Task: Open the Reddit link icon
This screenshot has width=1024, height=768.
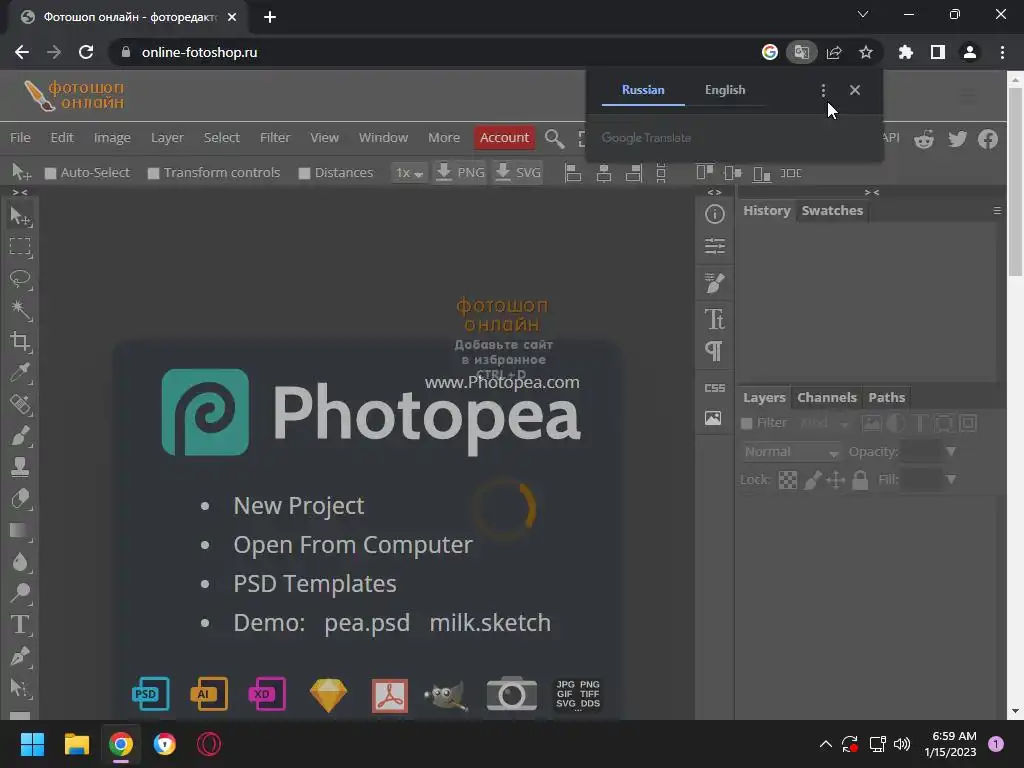Action: [924, 138]
